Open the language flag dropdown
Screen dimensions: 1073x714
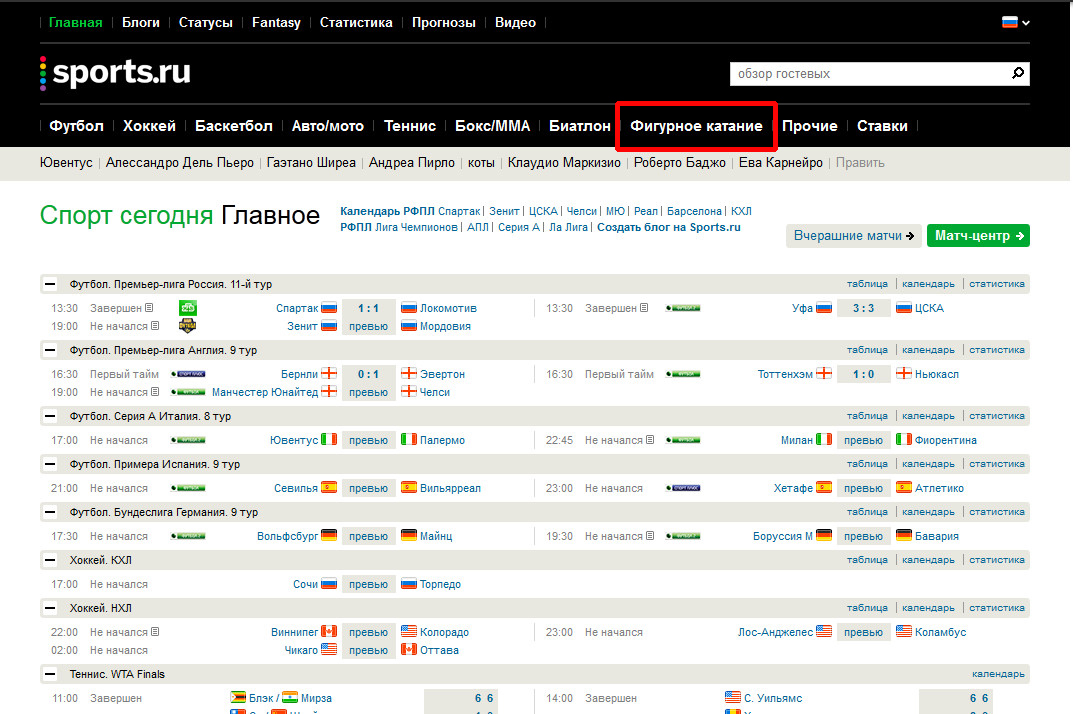1015,22
